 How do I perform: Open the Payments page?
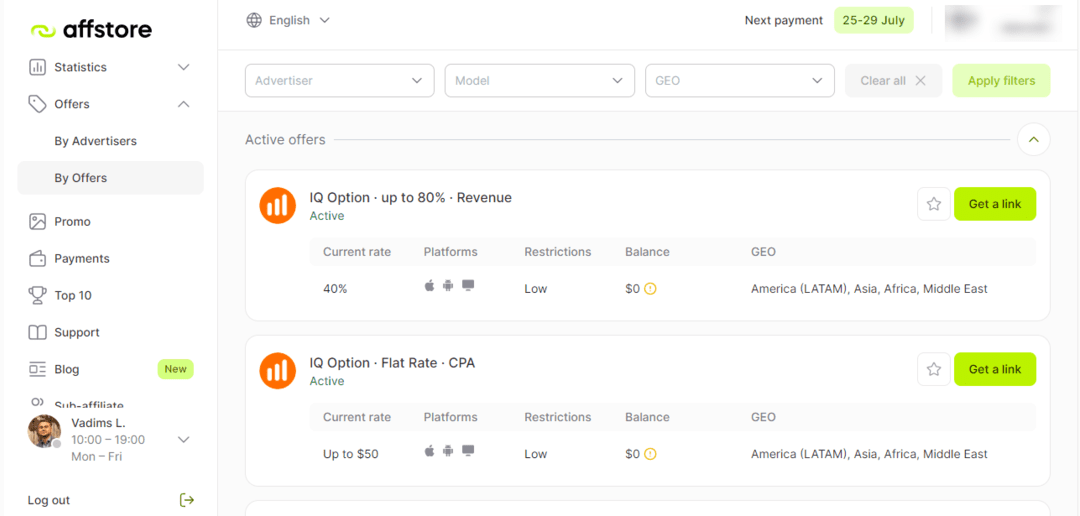[x=81, y=258]
